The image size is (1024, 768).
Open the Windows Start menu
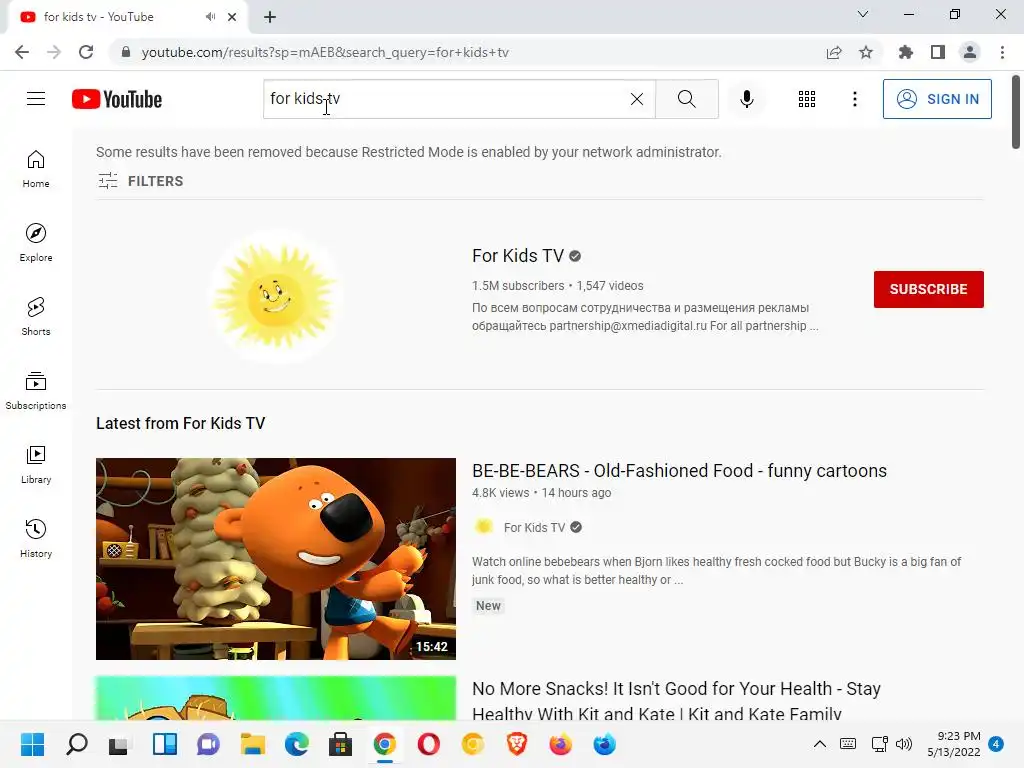[x=32, y=744]
